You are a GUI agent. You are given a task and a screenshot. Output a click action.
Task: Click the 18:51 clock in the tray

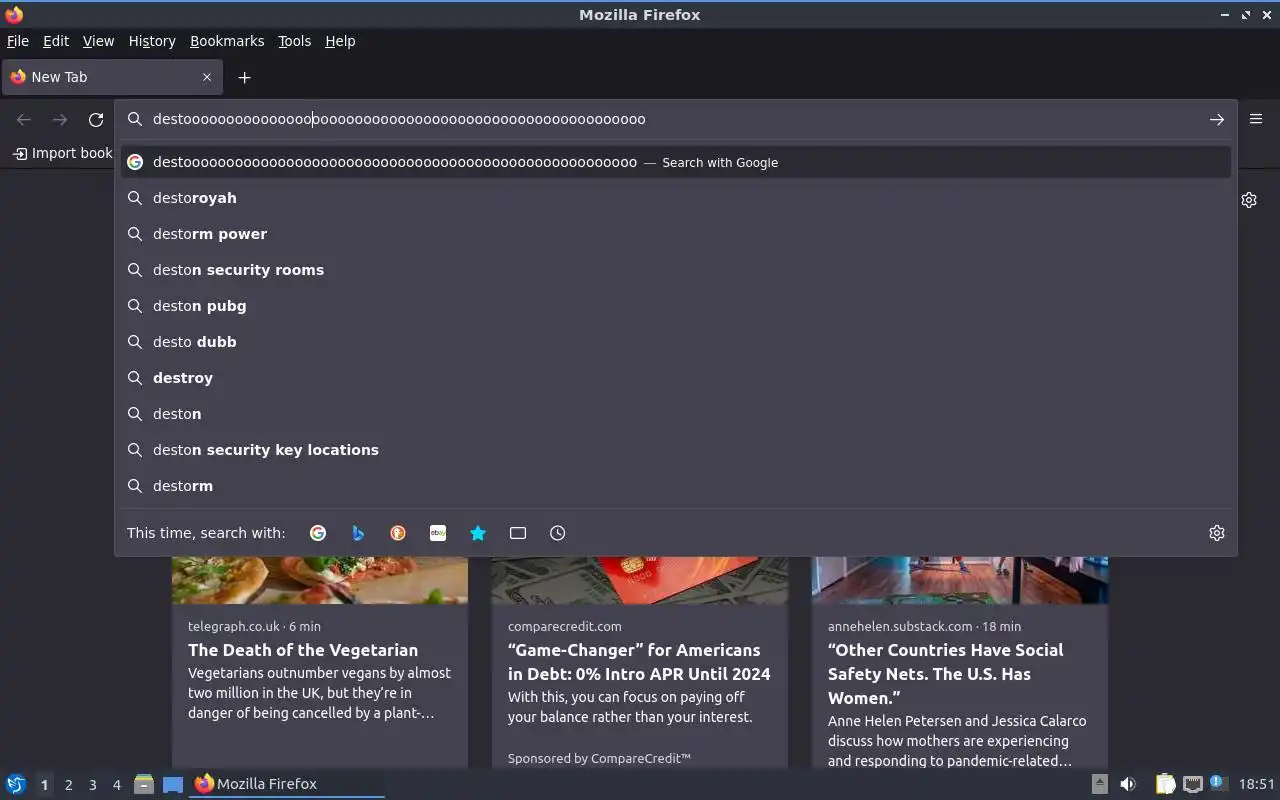(1256, 784)
